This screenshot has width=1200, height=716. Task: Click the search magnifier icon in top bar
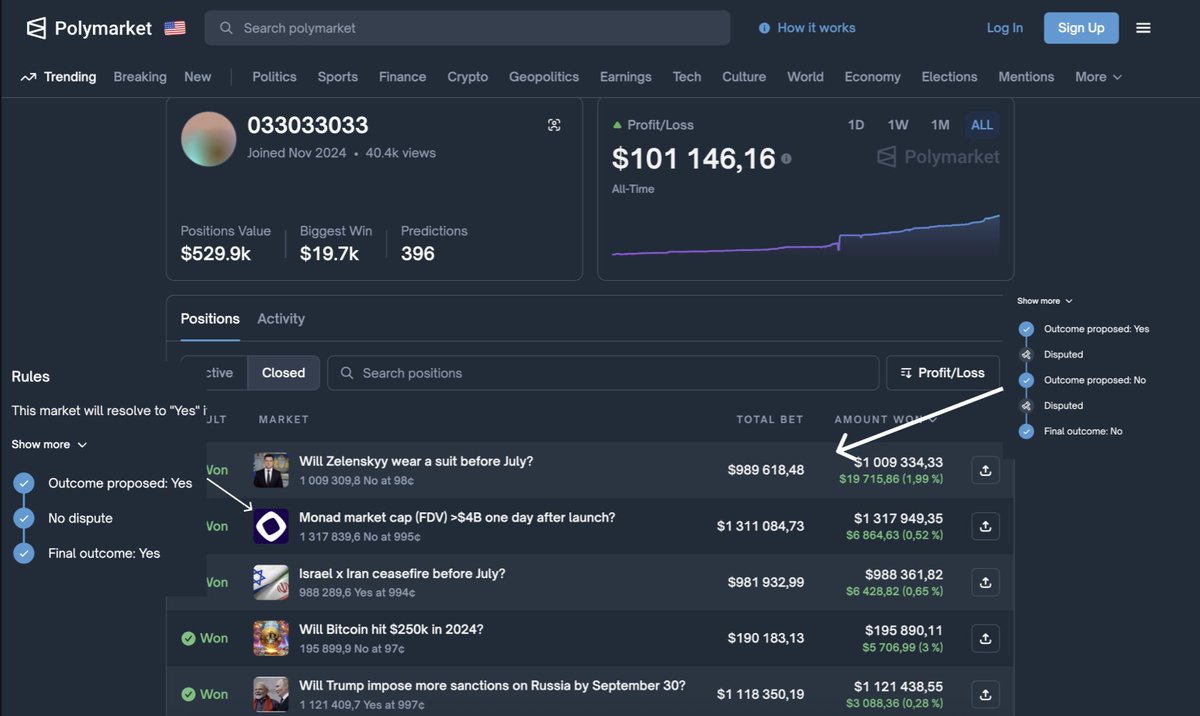tap(227, 28)
